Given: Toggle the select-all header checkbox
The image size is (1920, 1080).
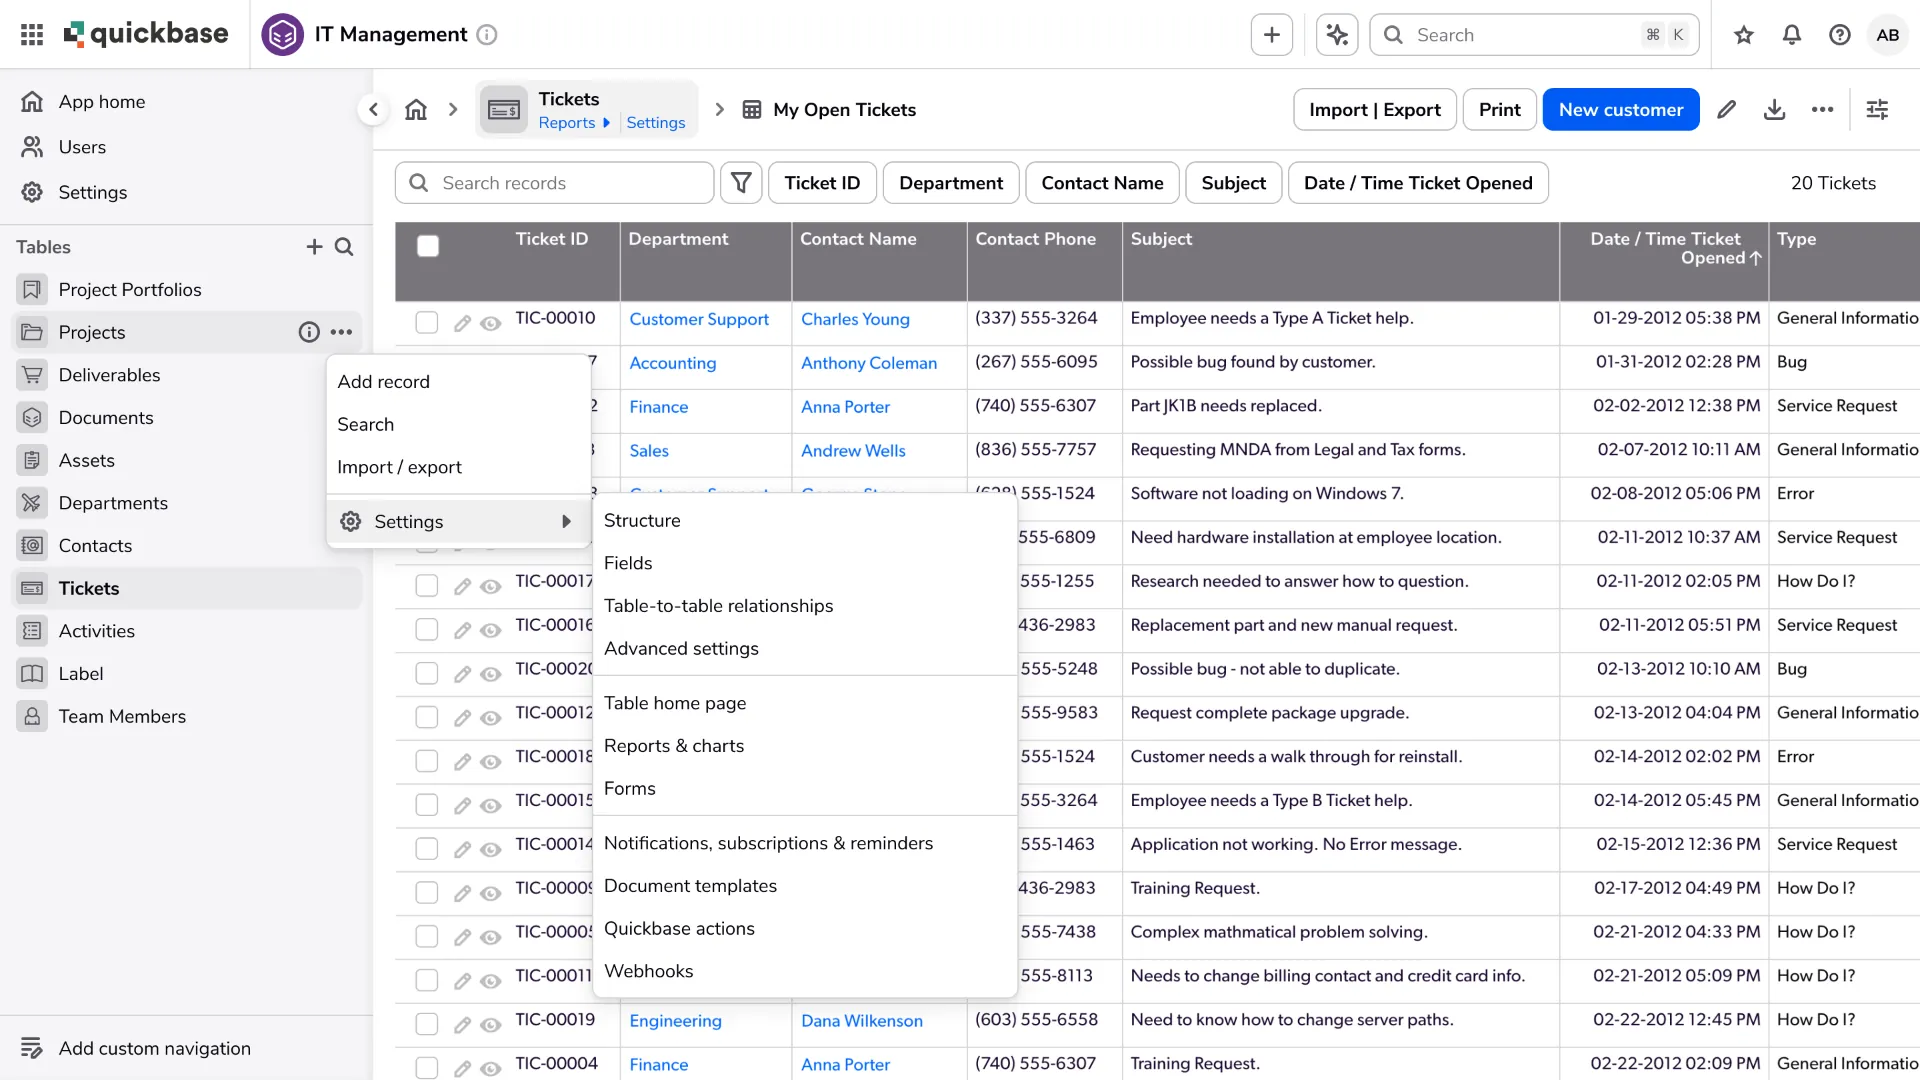Looking at the screenshot, I should (x=428, y=246).
